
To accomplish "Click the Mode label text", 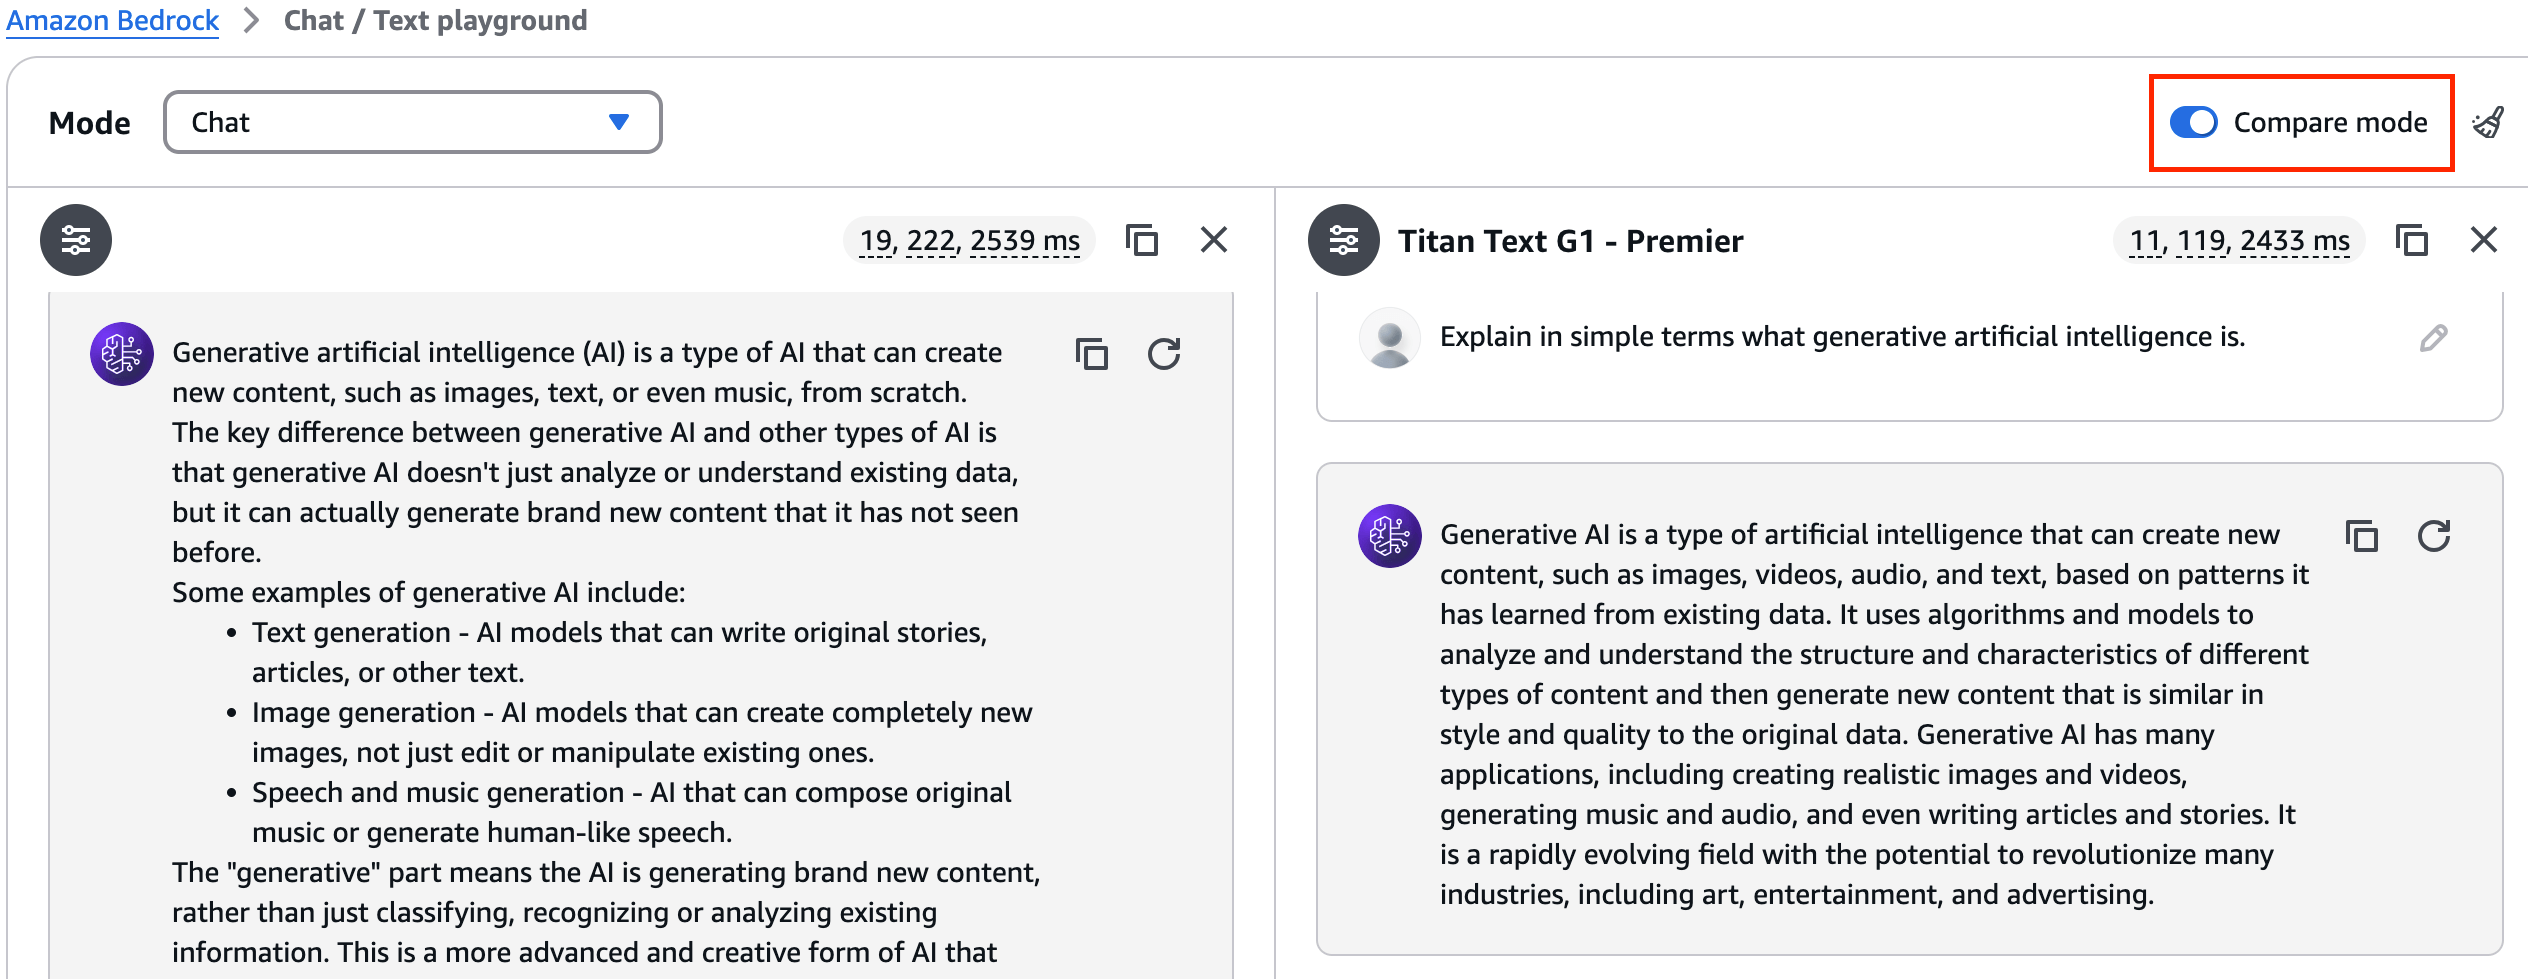I will [x=90, y=123].
